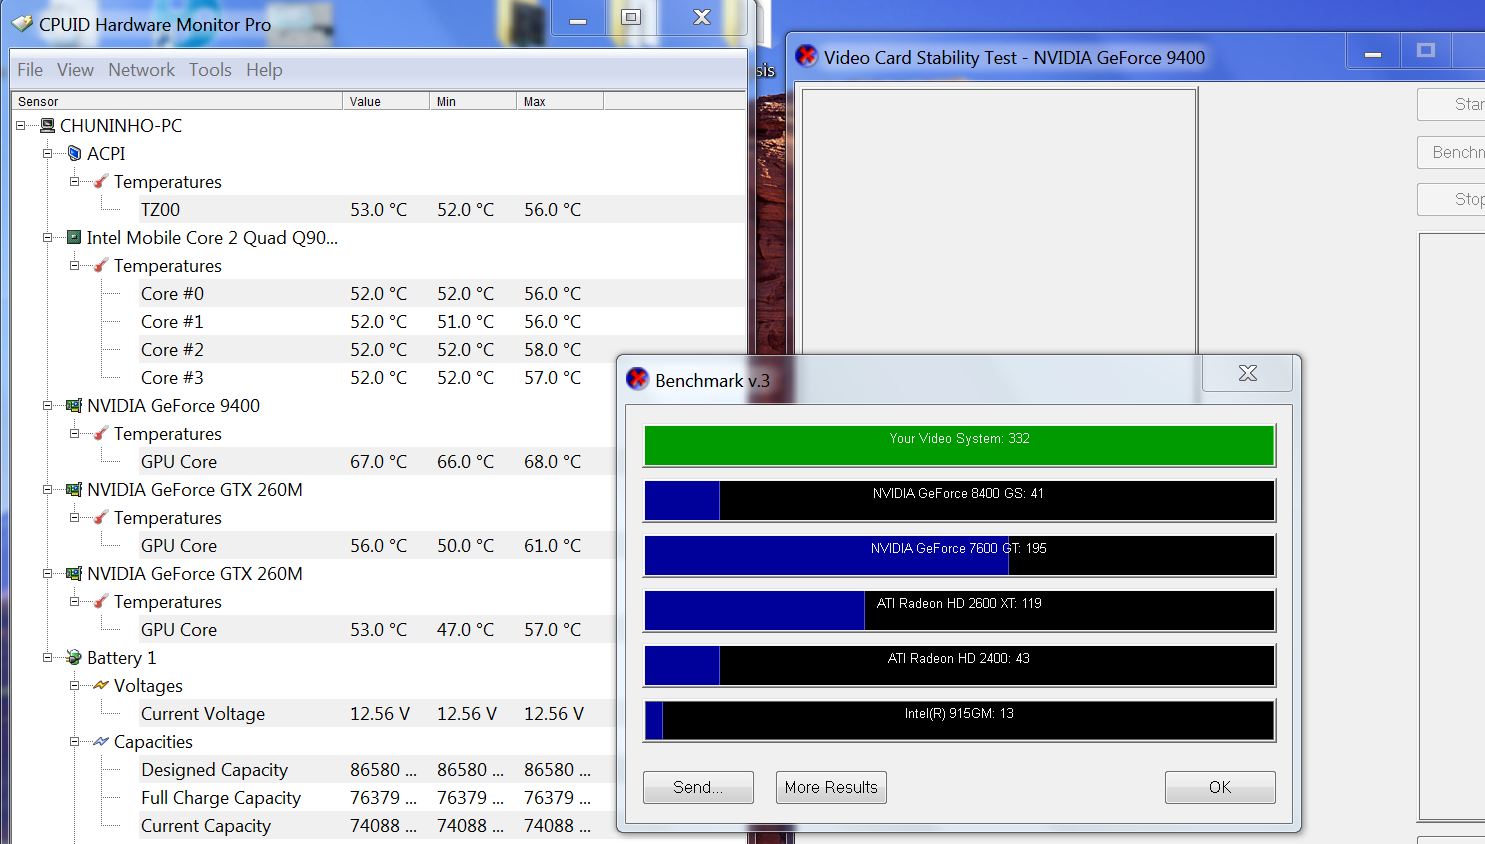Click the Send... button in Benchmark dialog

coord(698,787)
